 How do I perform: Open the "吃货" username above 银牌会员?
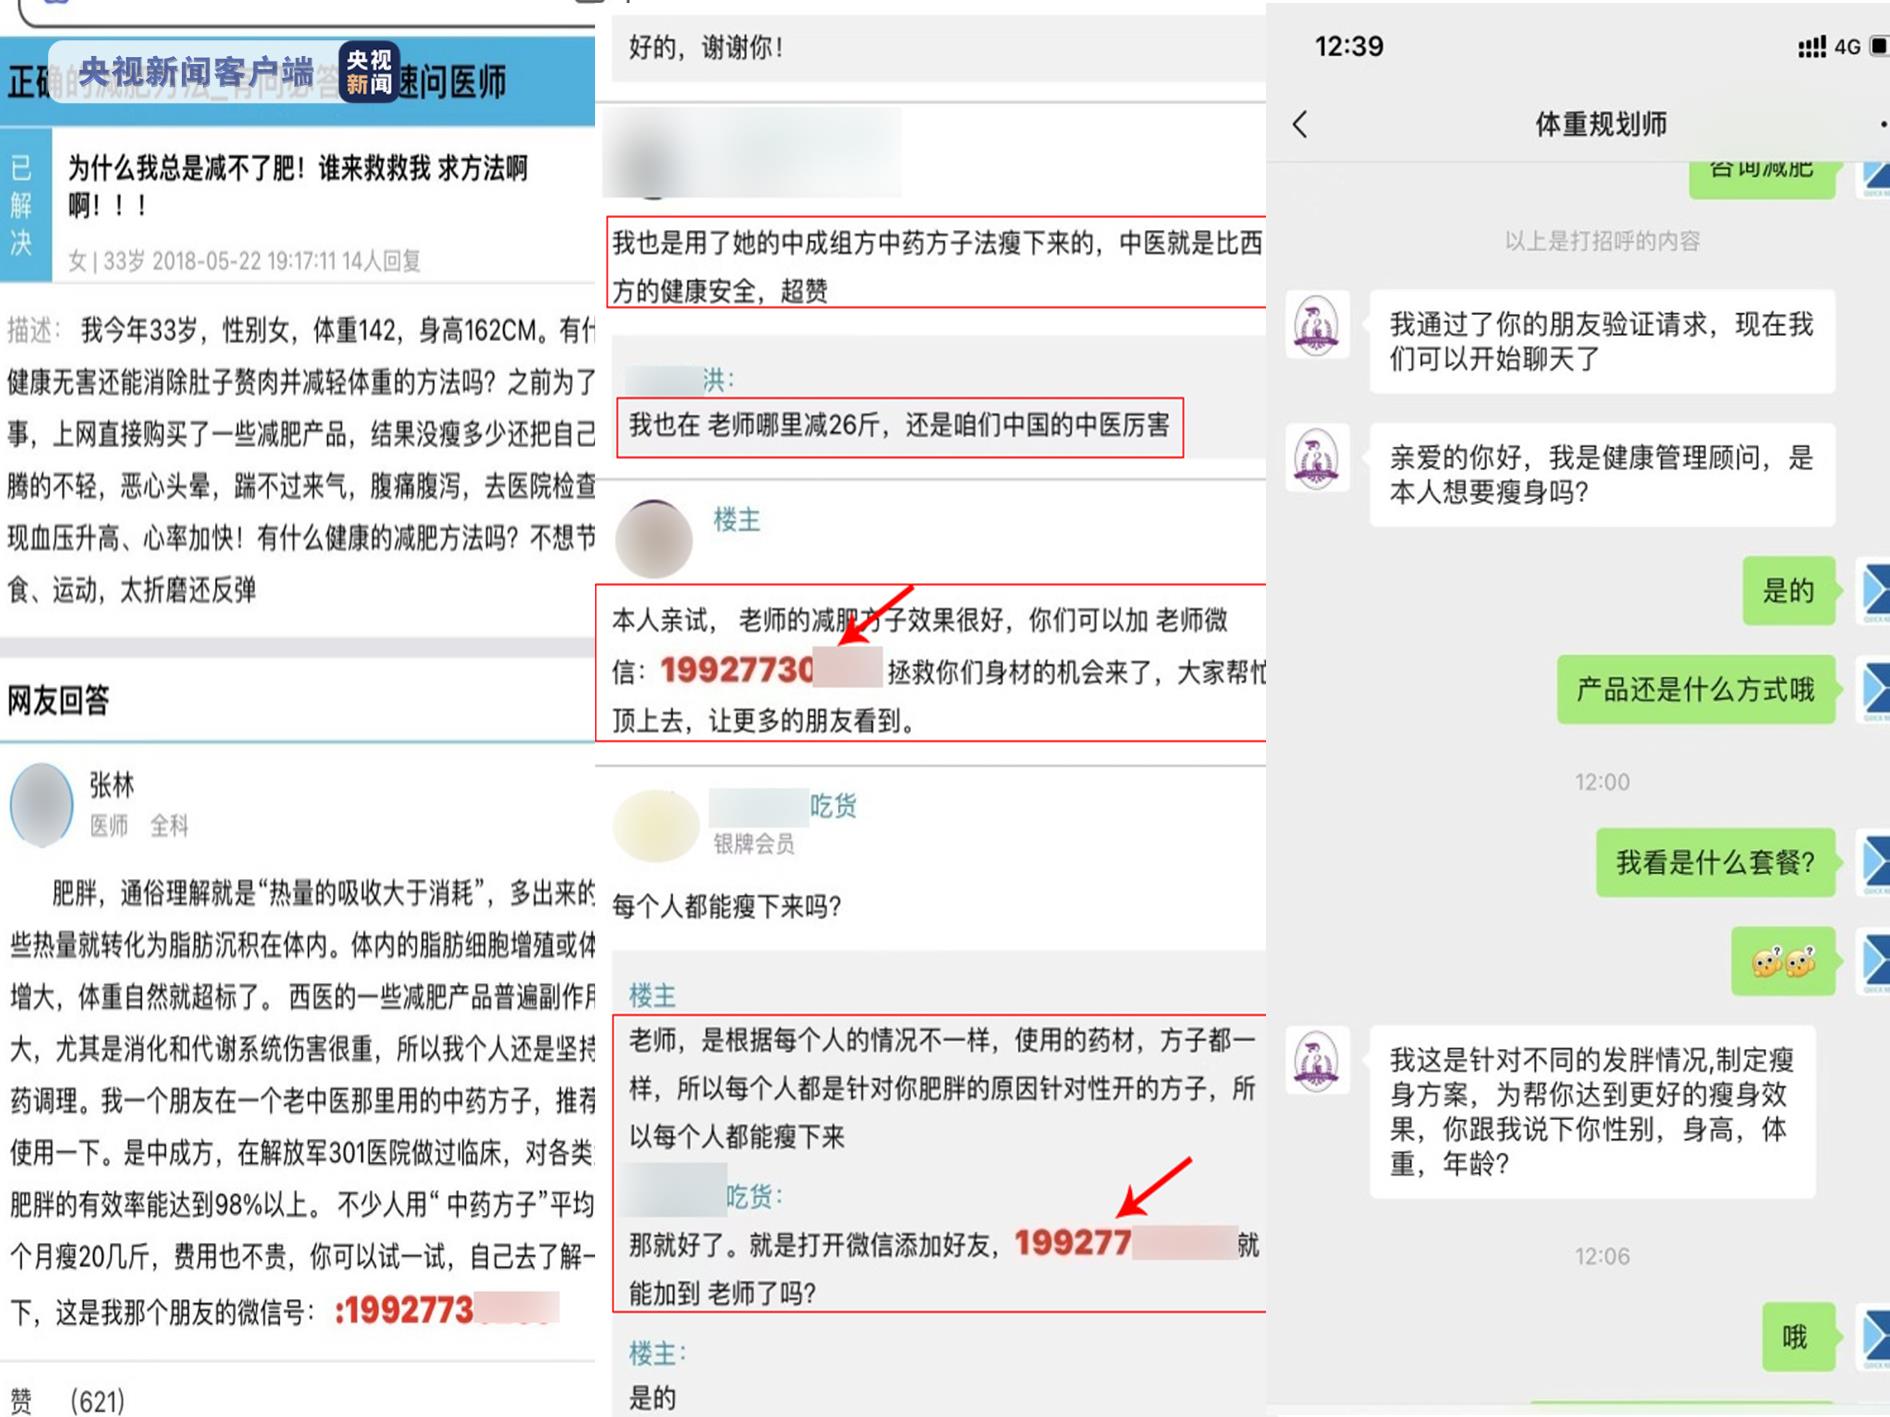pos(832,806)
